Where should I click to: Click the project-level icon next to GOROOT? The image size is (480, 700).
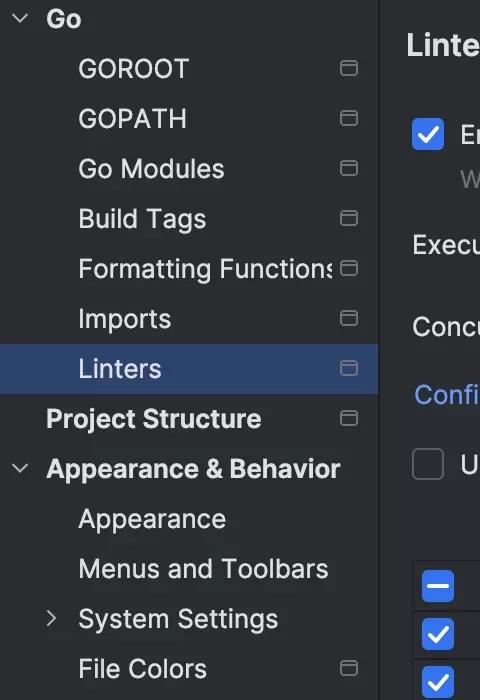pos(349,68)
